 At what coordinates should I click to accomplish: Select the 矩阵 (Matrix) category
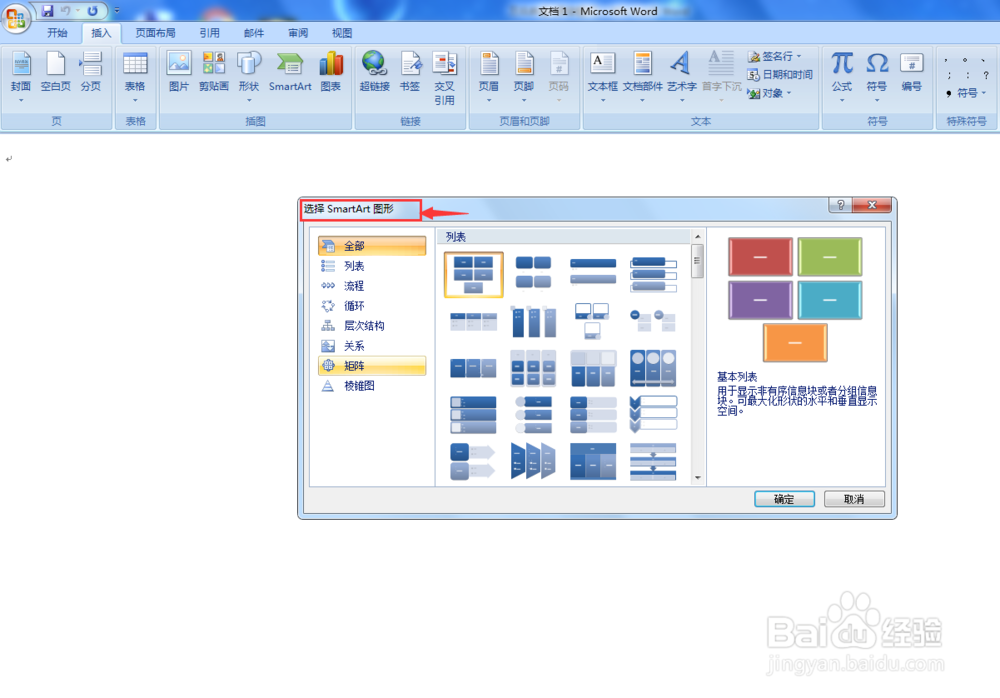click(x=372, y=366)
